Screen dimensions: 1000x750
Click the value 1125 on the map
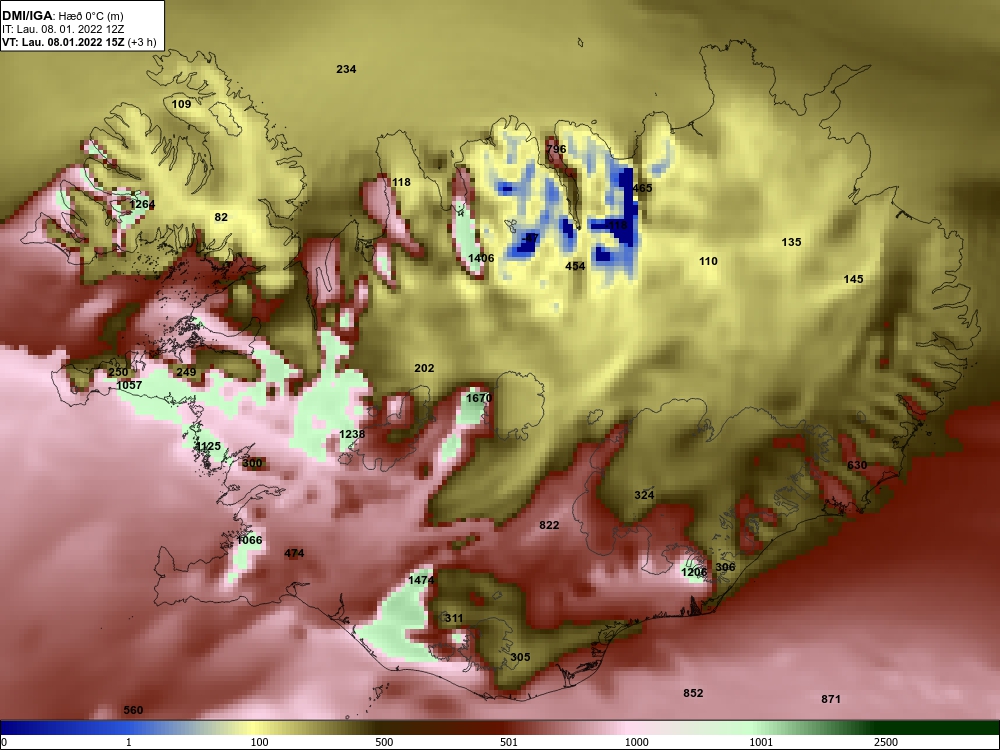click(x=208, y=446)
